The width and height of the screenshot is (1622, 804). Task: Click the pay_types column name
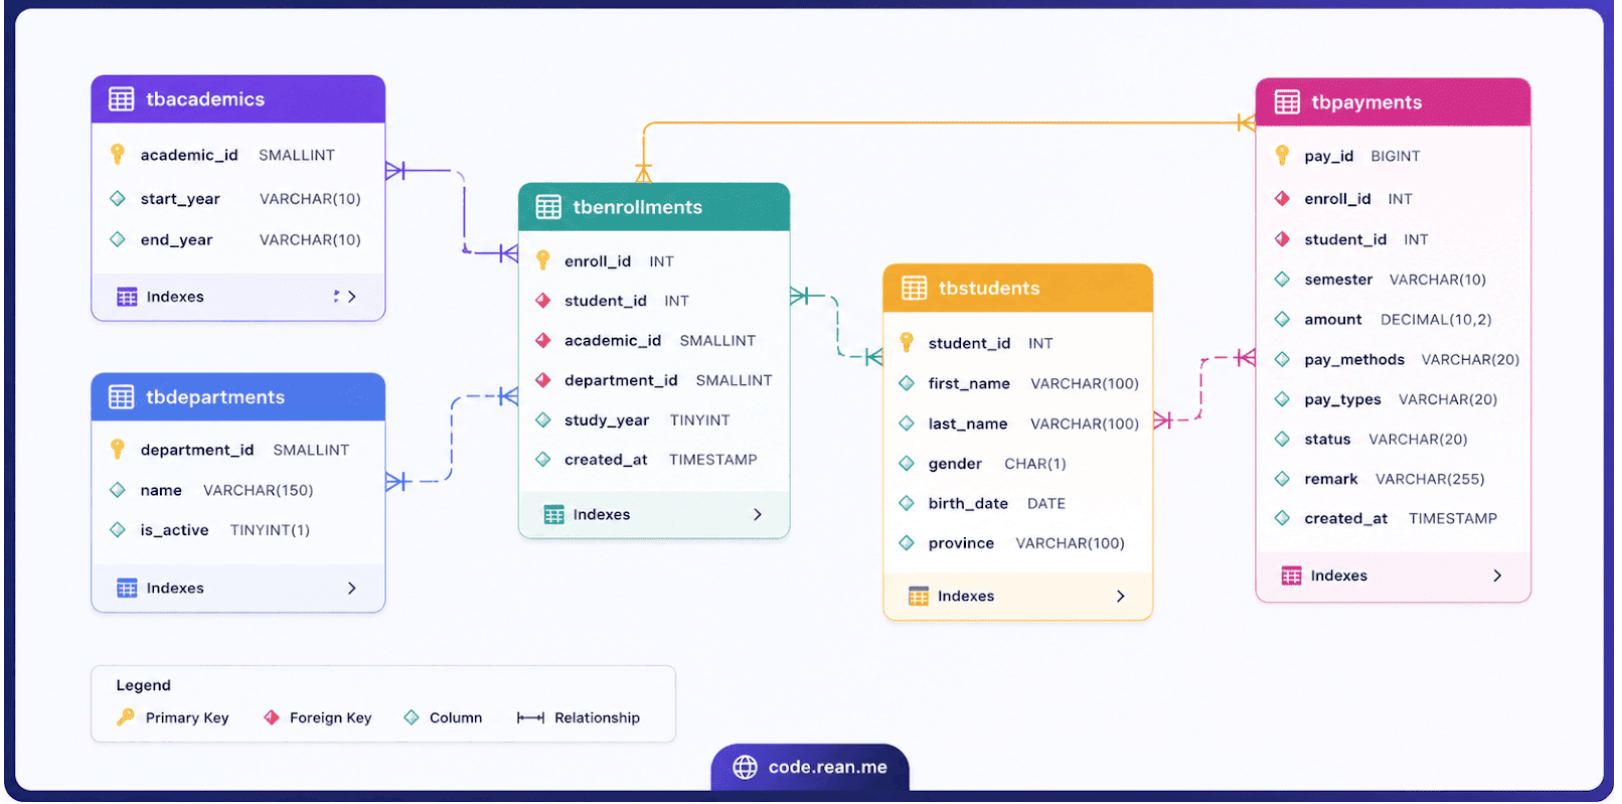[1342, 399]
